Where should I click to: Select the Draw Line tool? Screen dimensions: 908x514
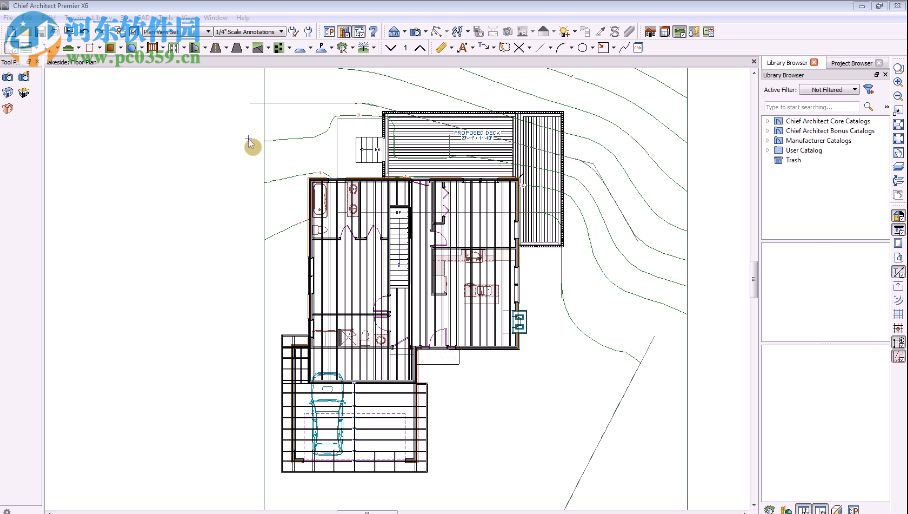(x=540, y=48)
